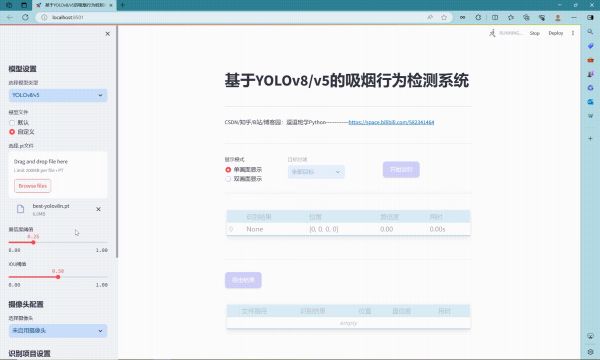Toggle split screen icon in toolbar
The height and width of the screenshot is (360, 600).
(495, 17)
